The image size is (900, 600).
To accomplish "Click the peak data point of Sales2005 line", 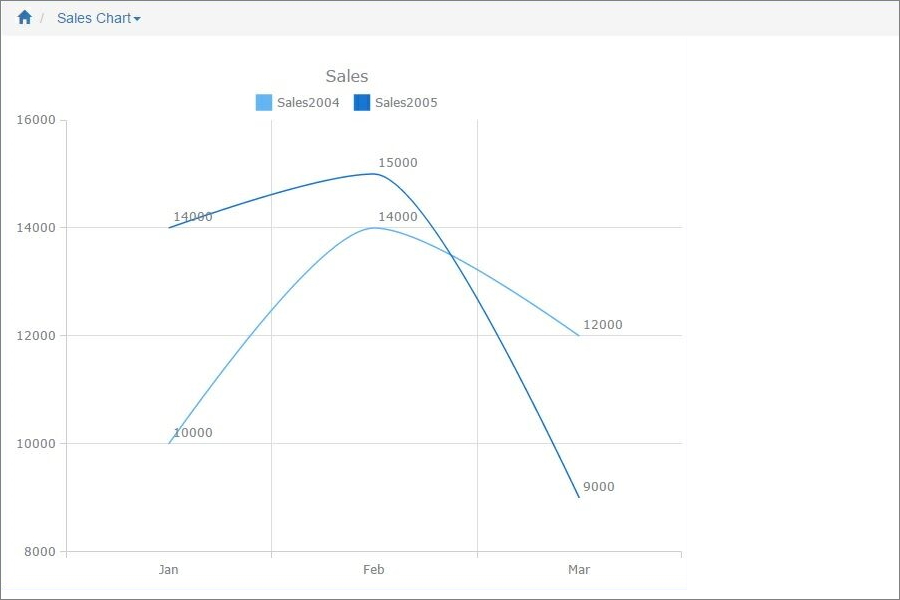I will tap(373, 173).
